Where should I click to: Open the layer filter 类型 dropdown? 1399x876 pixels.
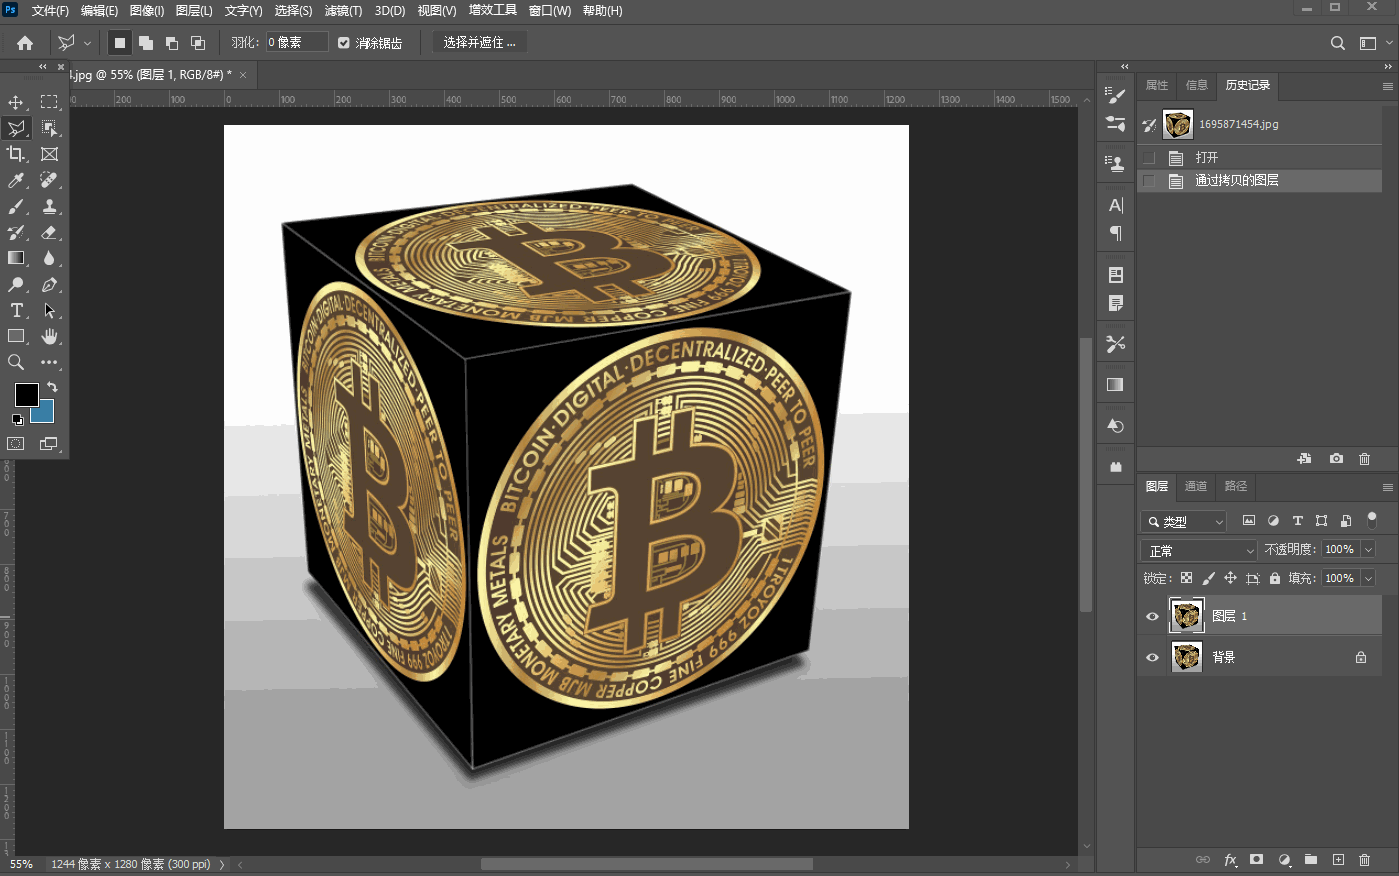1184,521
